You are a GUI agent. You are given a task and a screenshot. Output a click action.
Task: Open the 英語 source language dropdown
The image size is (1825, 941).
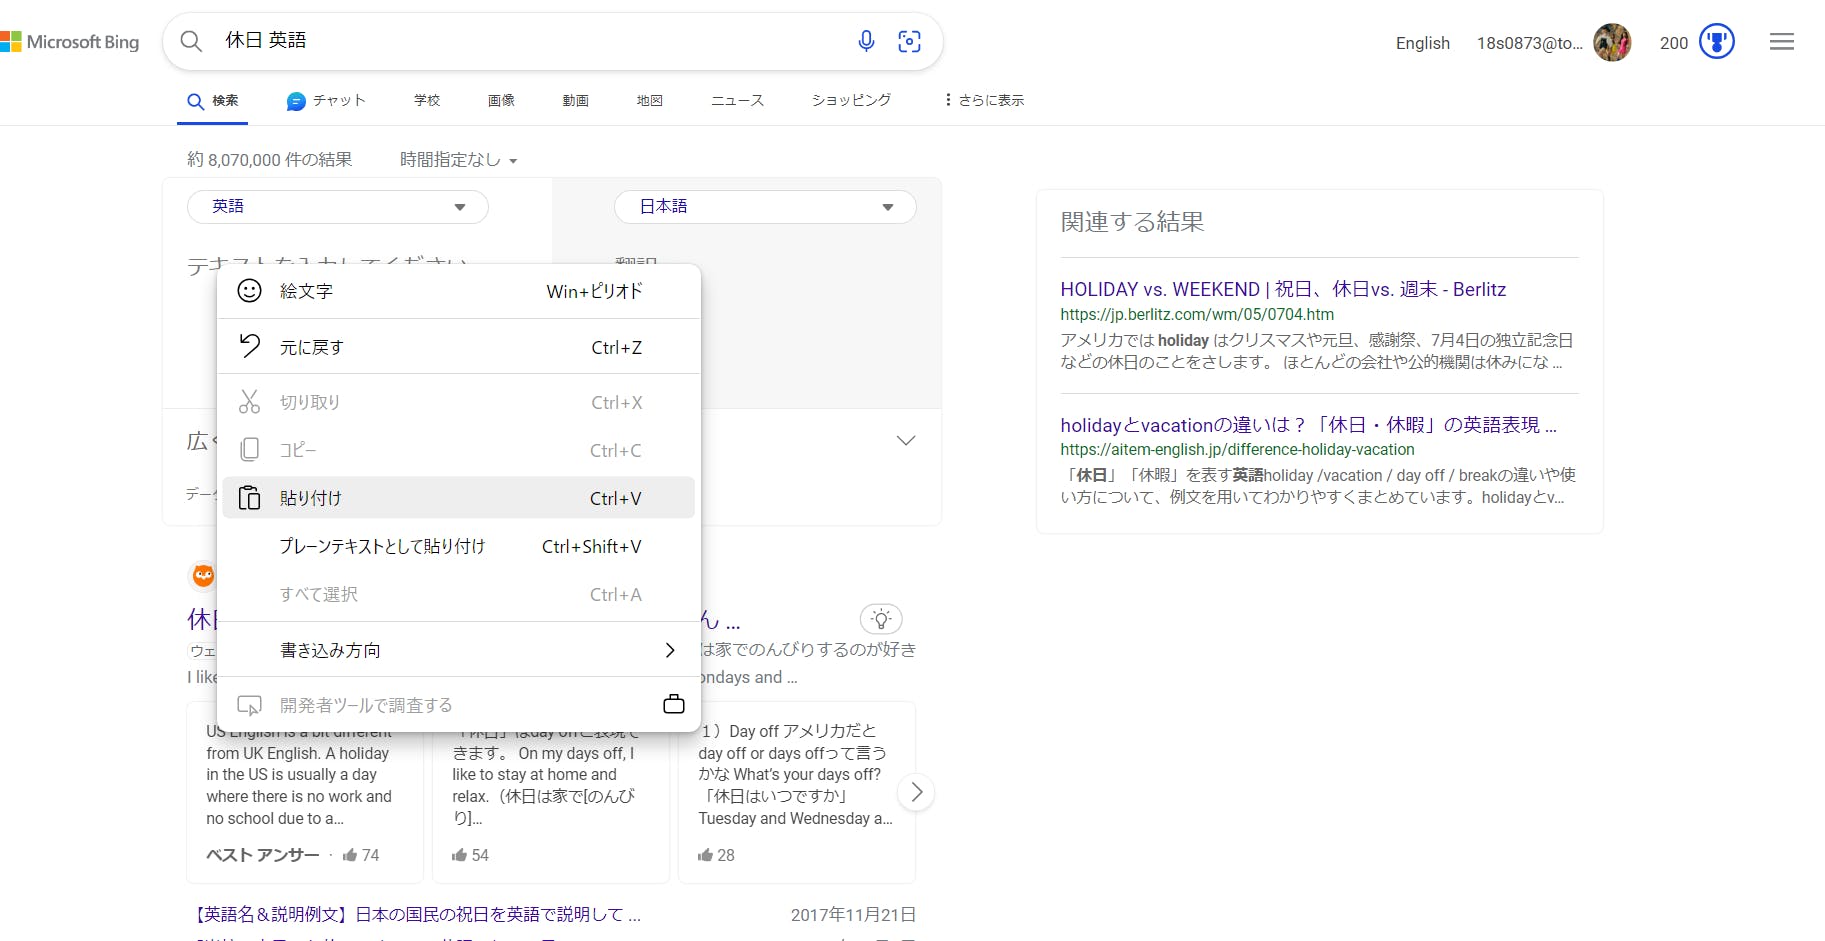[x=337, y=207]
